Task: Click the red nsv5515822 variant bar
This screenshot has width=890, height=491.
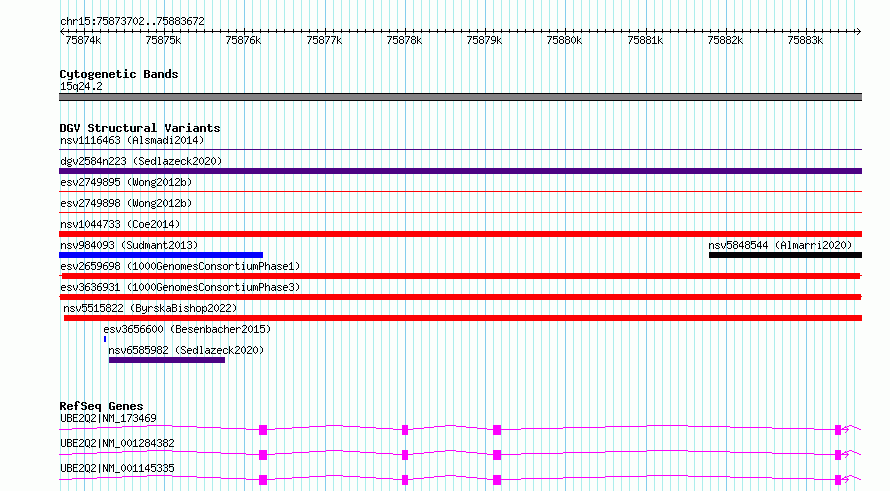Action: pyautogui.click(x=463, y=318)
